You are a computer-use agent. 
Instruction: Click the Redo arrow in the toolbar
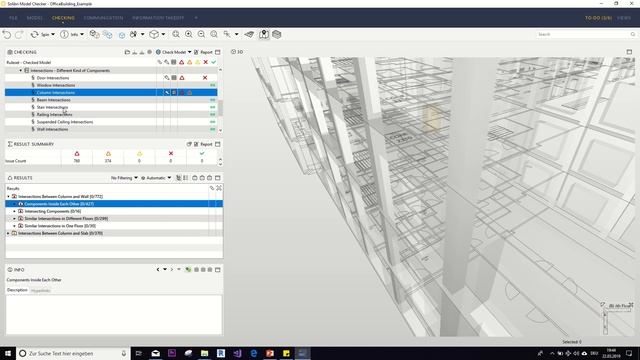[x=19, y=35]
